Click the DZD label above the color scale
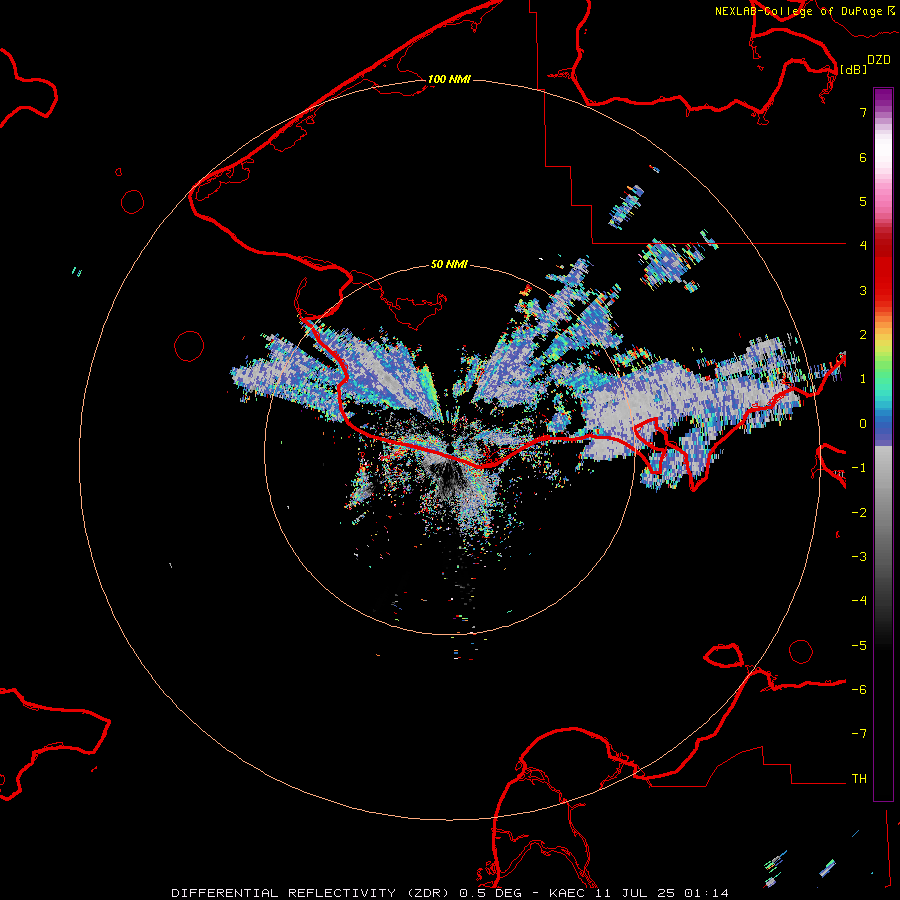The height and width of the screenshot is (900, 900). pos(879,60)
